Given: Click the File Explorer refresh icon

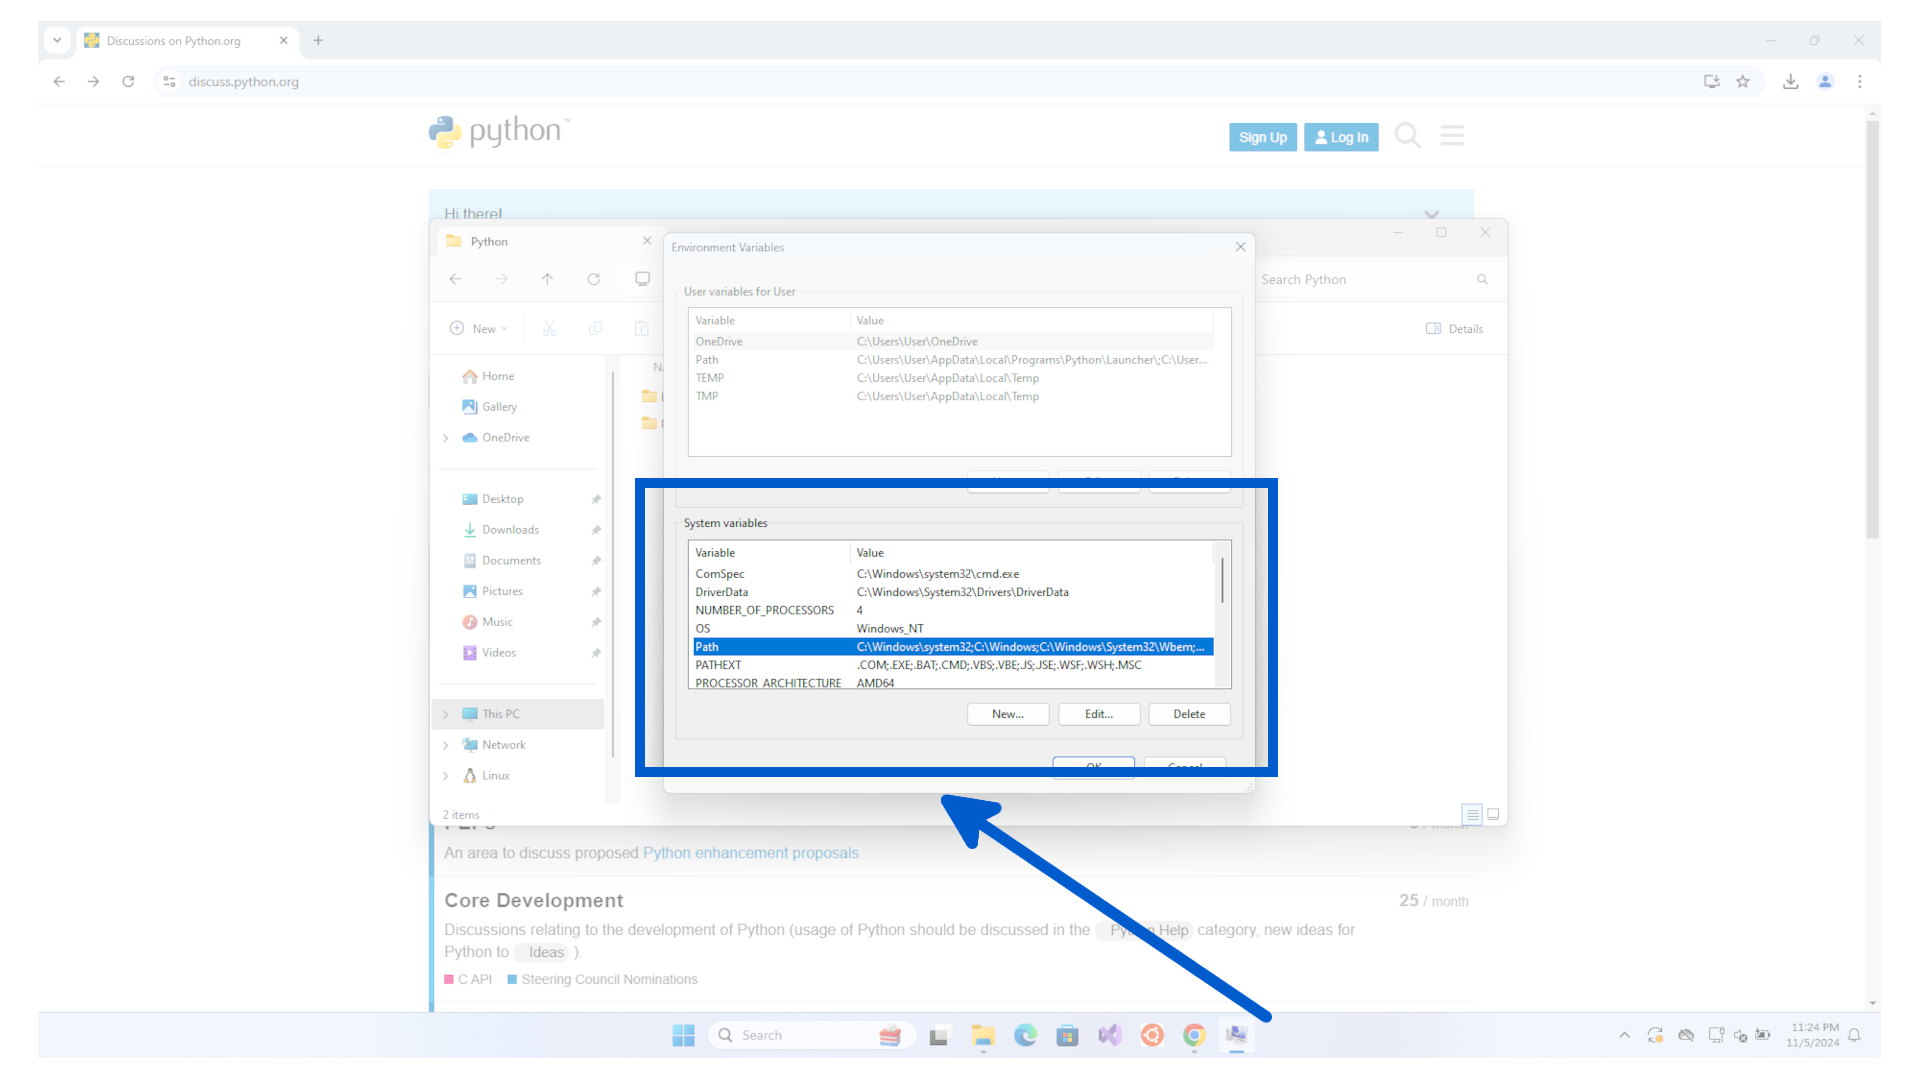Looking at the screenshot, I should click(594, 279).
